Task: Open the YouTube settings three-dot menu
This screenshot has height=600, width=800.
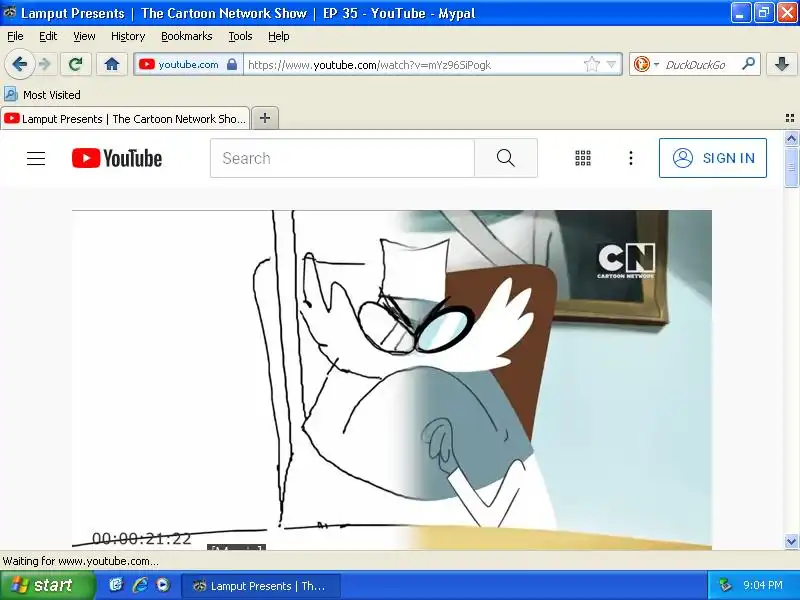Action: tap(631, 158)
